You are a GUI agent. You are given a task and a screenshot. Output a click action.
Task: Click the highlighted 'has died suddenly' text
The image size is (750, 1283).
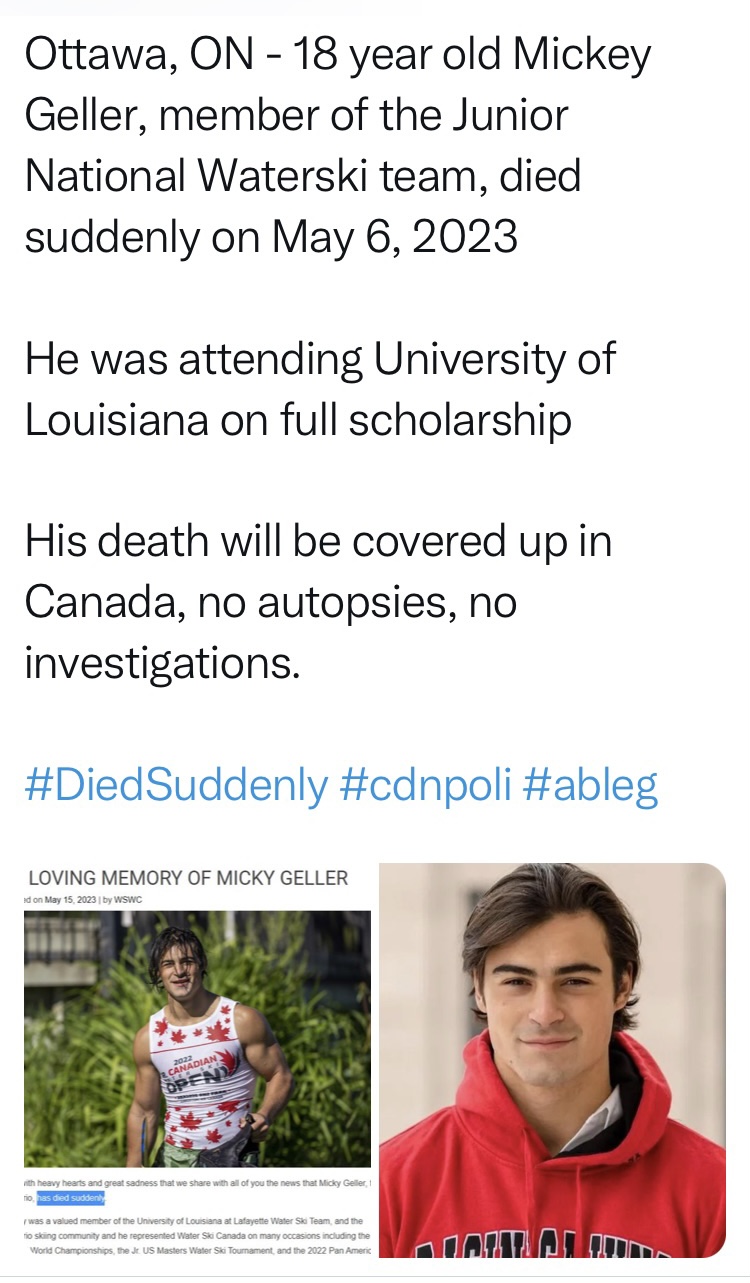(x=69, y=1197)
